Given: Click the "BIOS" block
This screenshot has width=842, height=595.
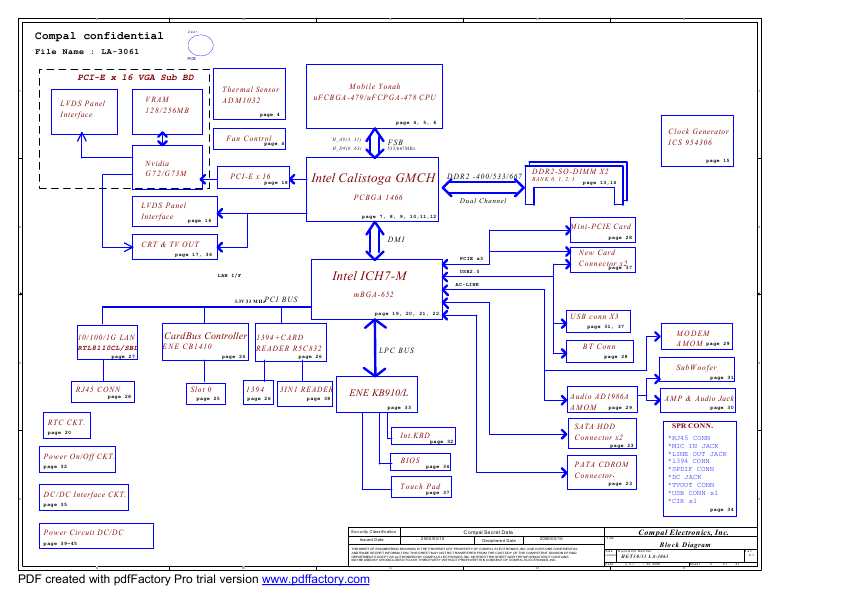Looking at the screenshot, I should 421,461.
